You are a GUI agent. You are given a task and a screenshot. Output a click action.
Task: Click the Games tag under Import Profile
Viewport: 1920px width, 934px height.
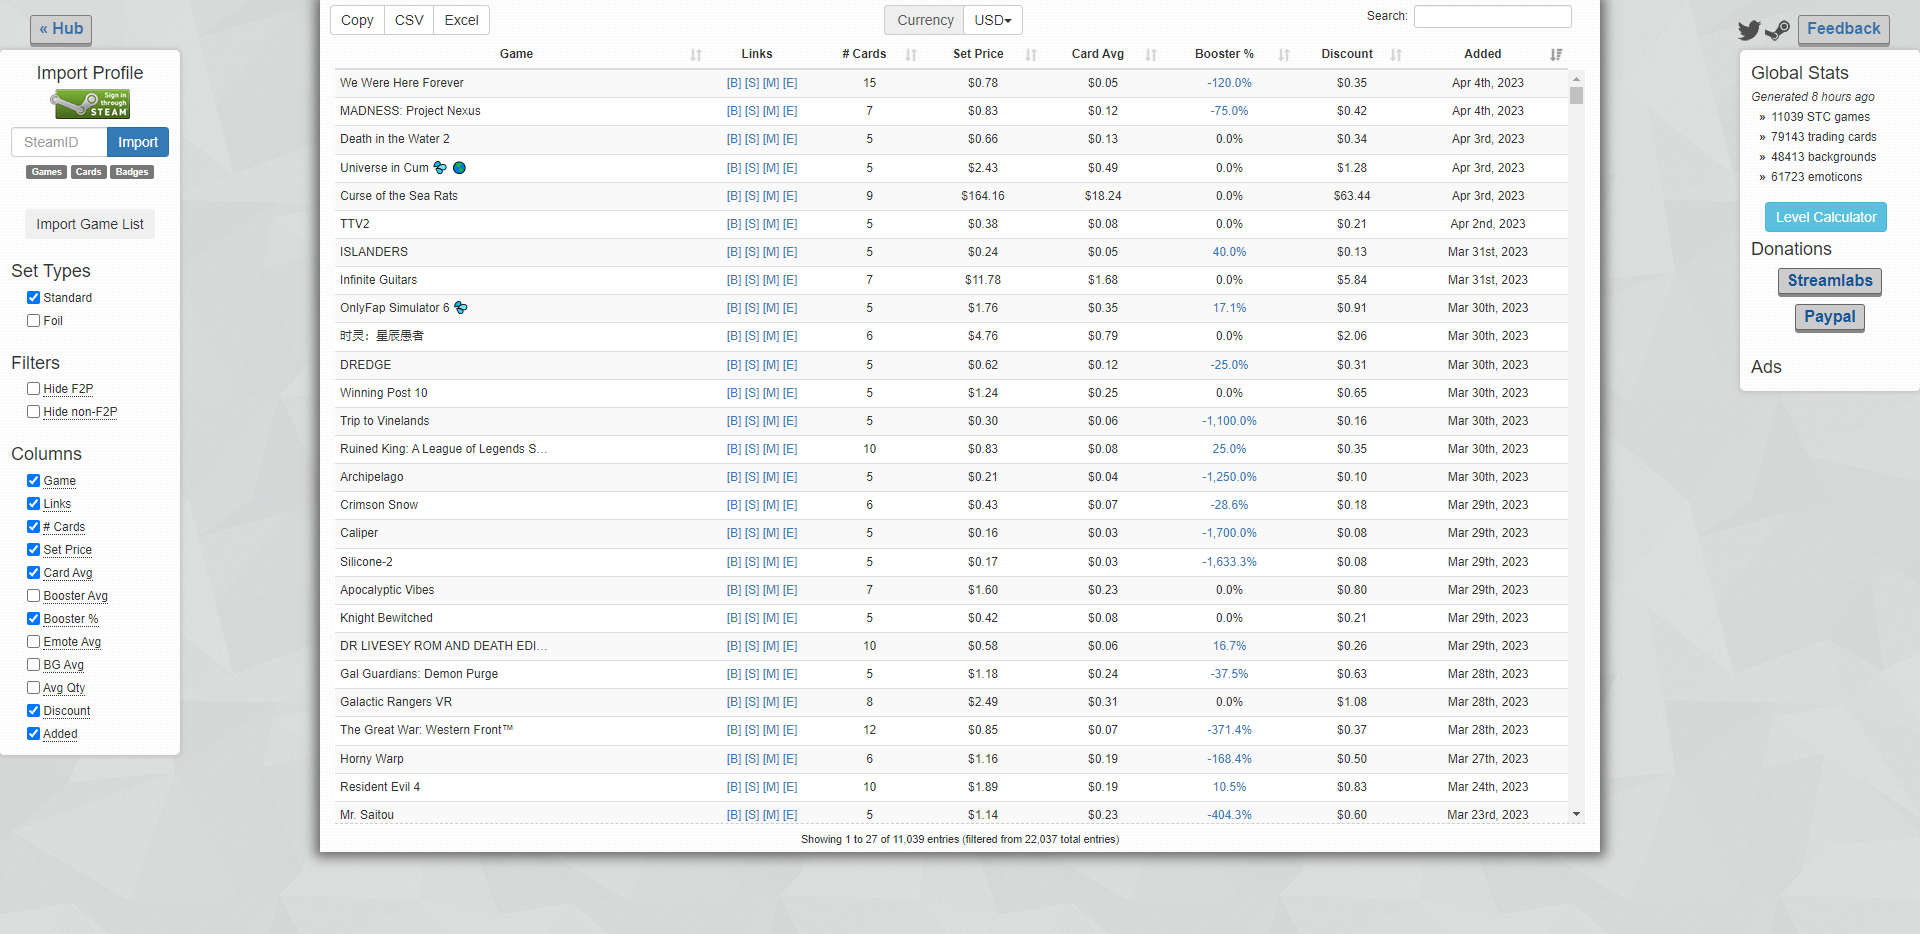coord(47,172)
